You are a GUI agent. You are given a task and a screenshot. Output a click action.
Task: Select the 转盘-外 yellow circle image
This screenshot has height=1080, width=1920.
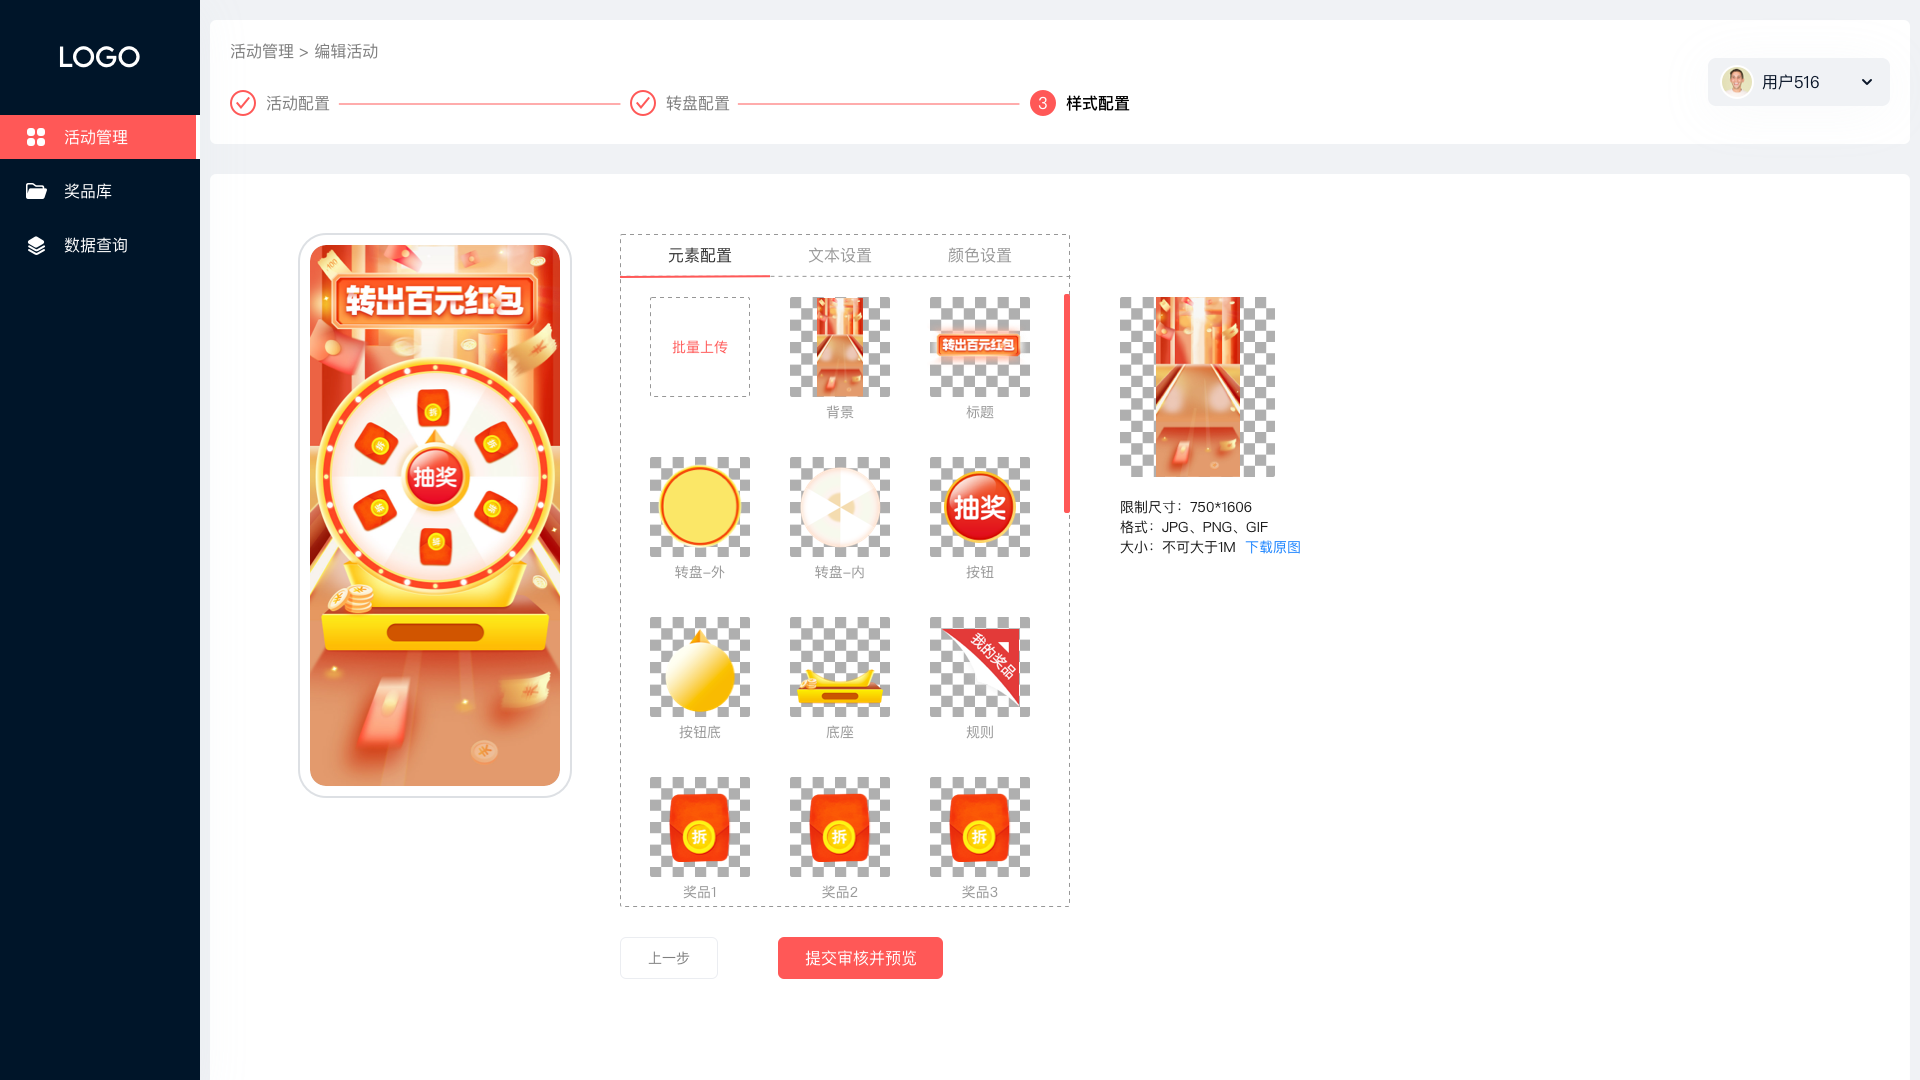700,507
